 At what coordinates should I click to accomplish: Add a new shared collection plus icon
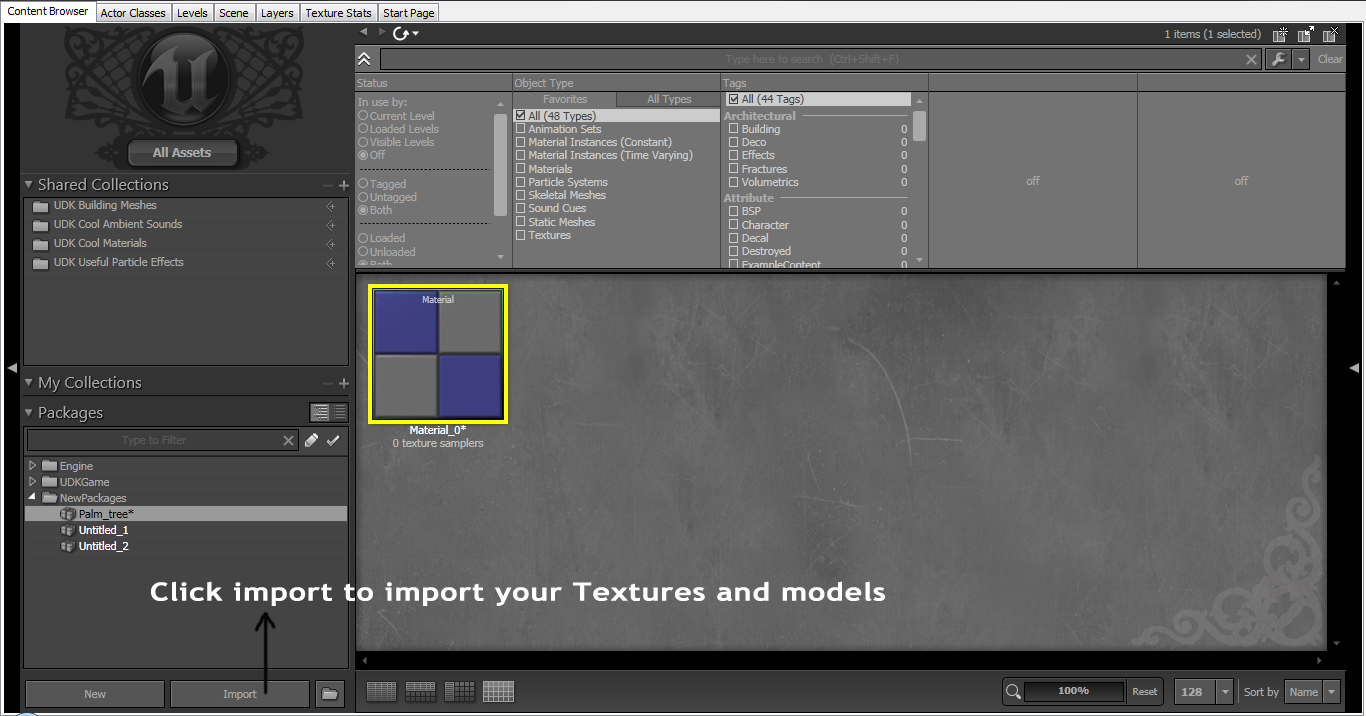point(344,185)
